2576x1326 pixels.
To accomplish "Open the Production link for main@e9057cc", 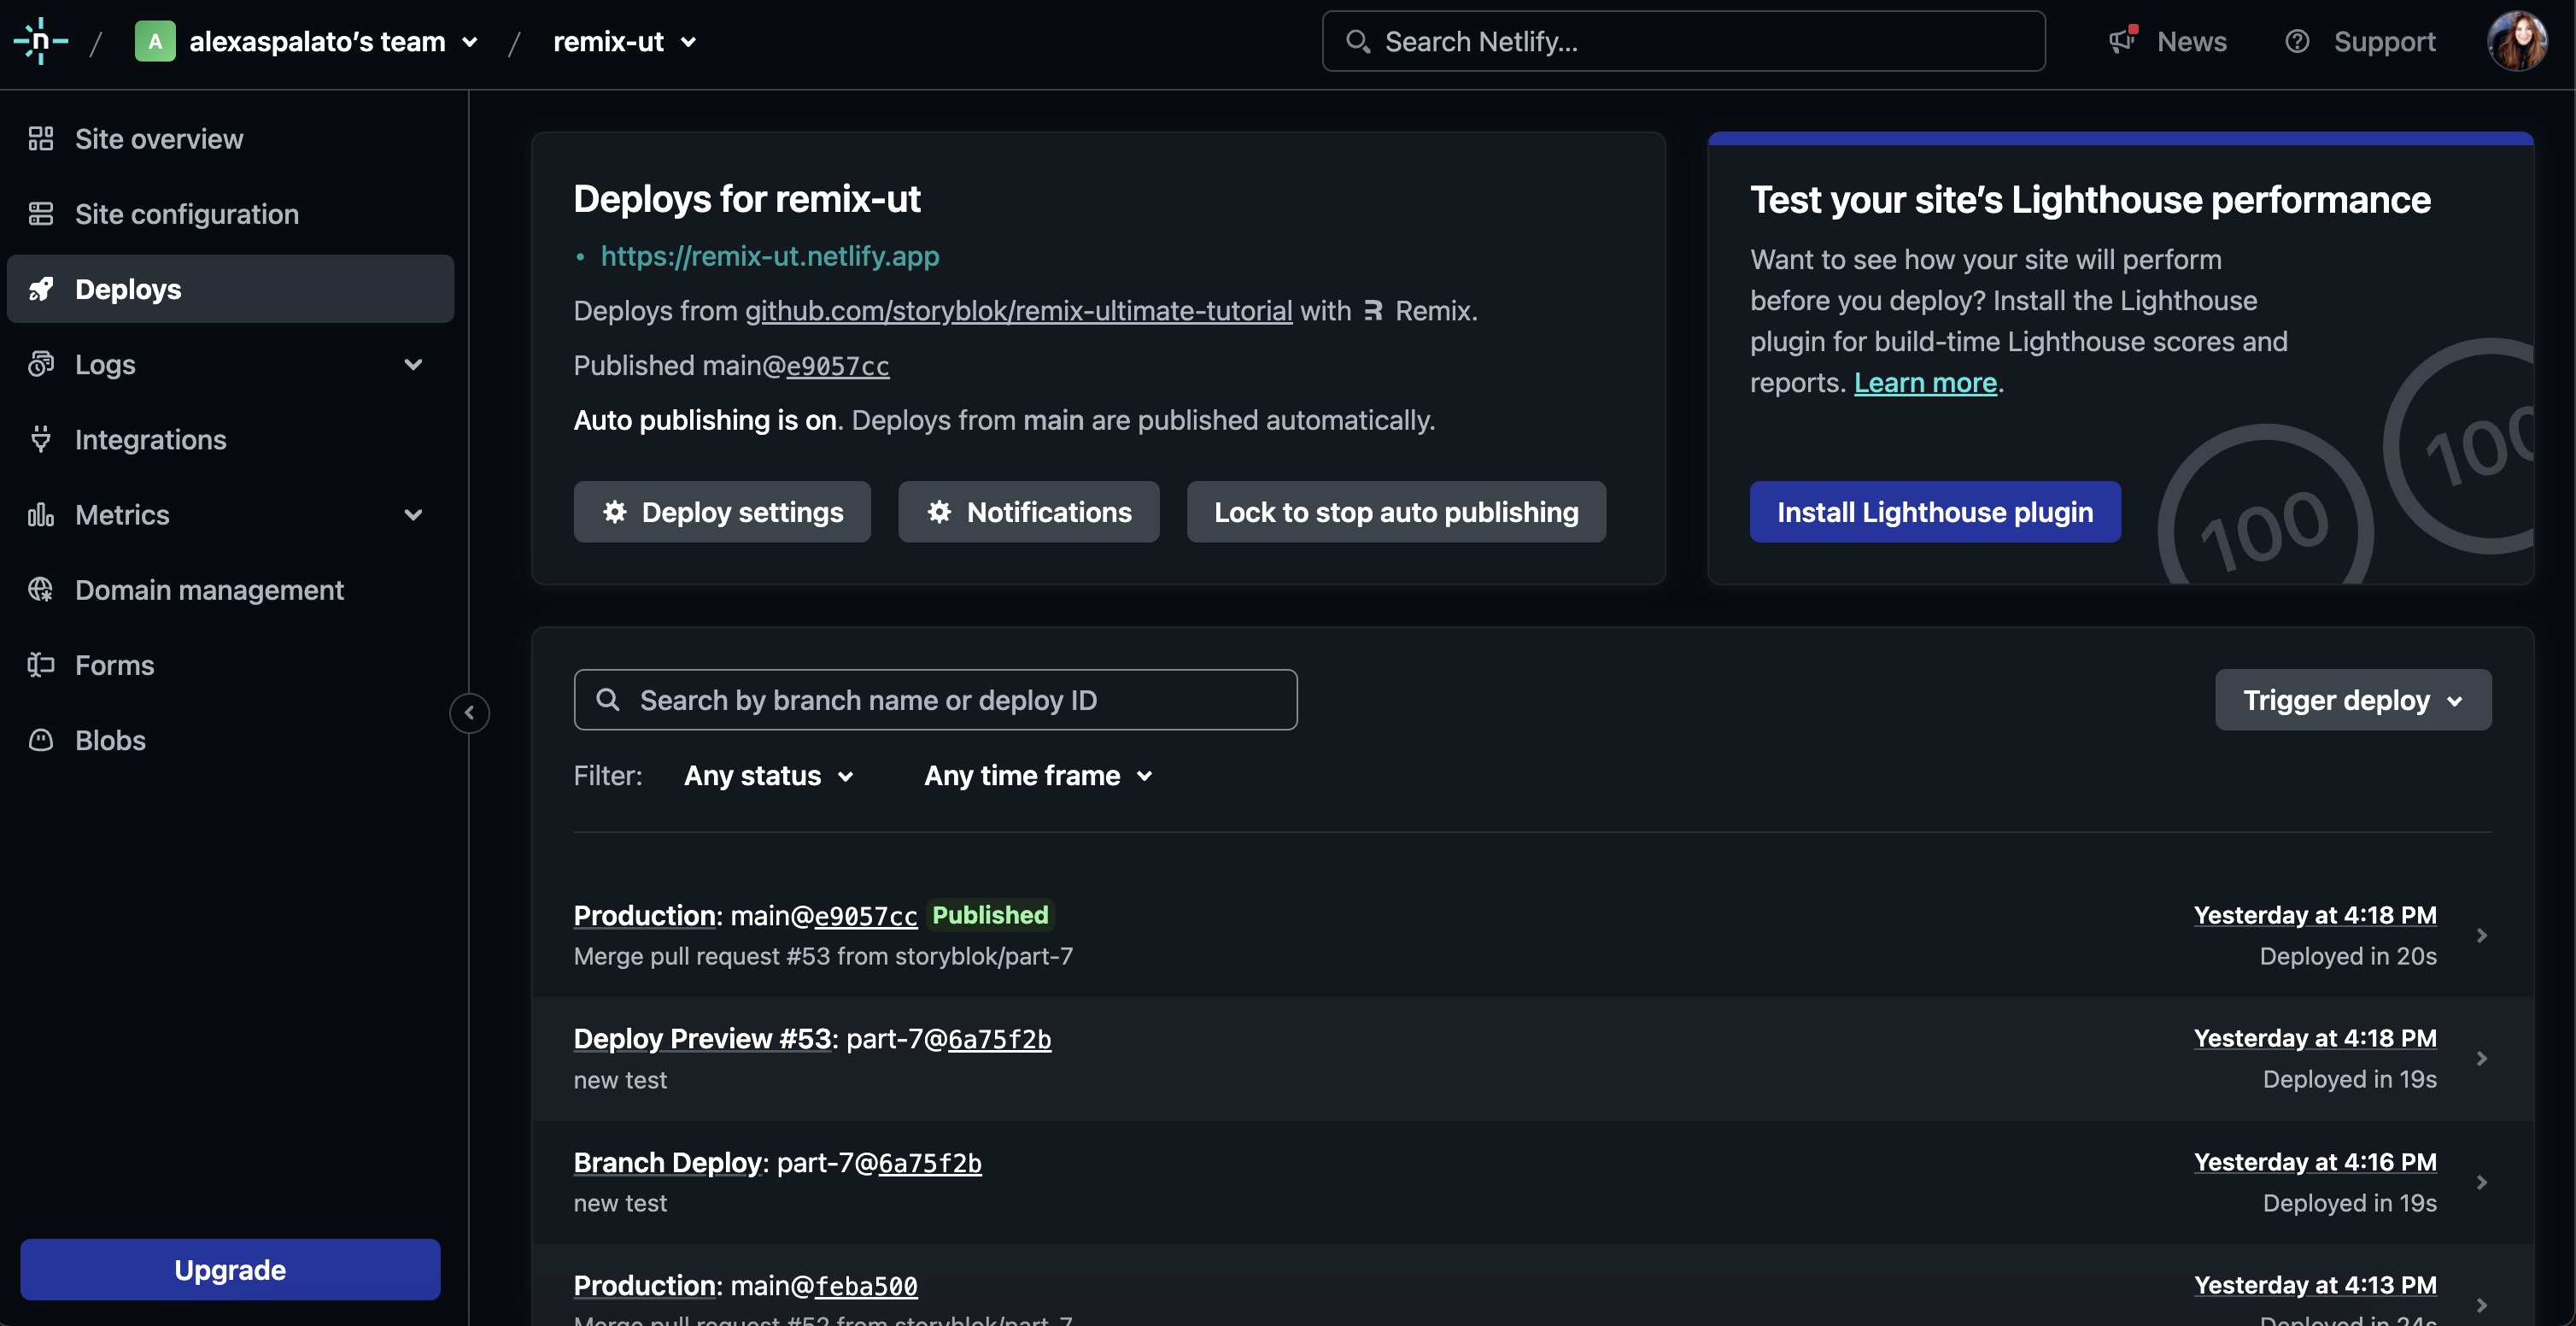I will pyautogui.click(x=645, y=915).
